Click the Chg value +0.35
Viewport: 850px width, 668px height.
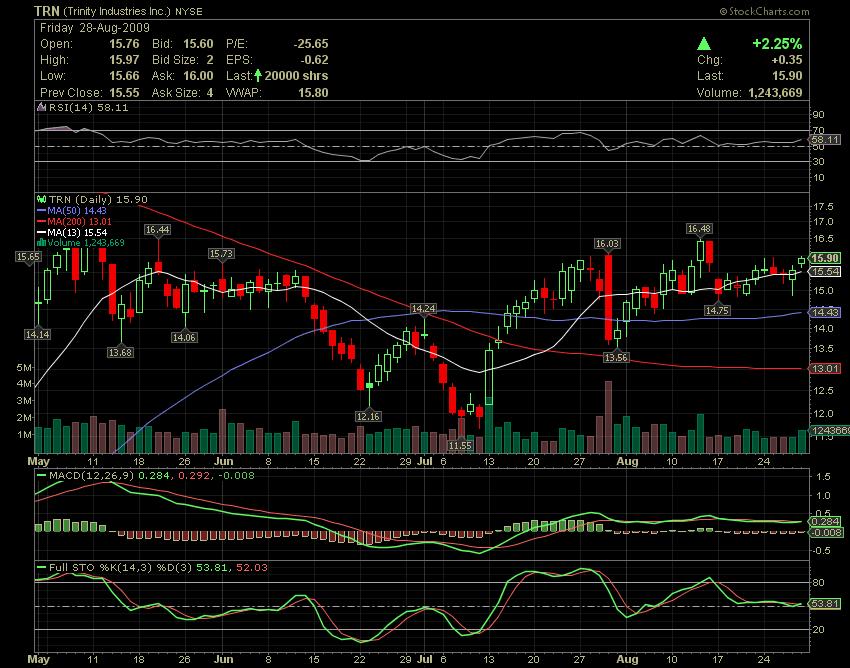coord(787,60)
